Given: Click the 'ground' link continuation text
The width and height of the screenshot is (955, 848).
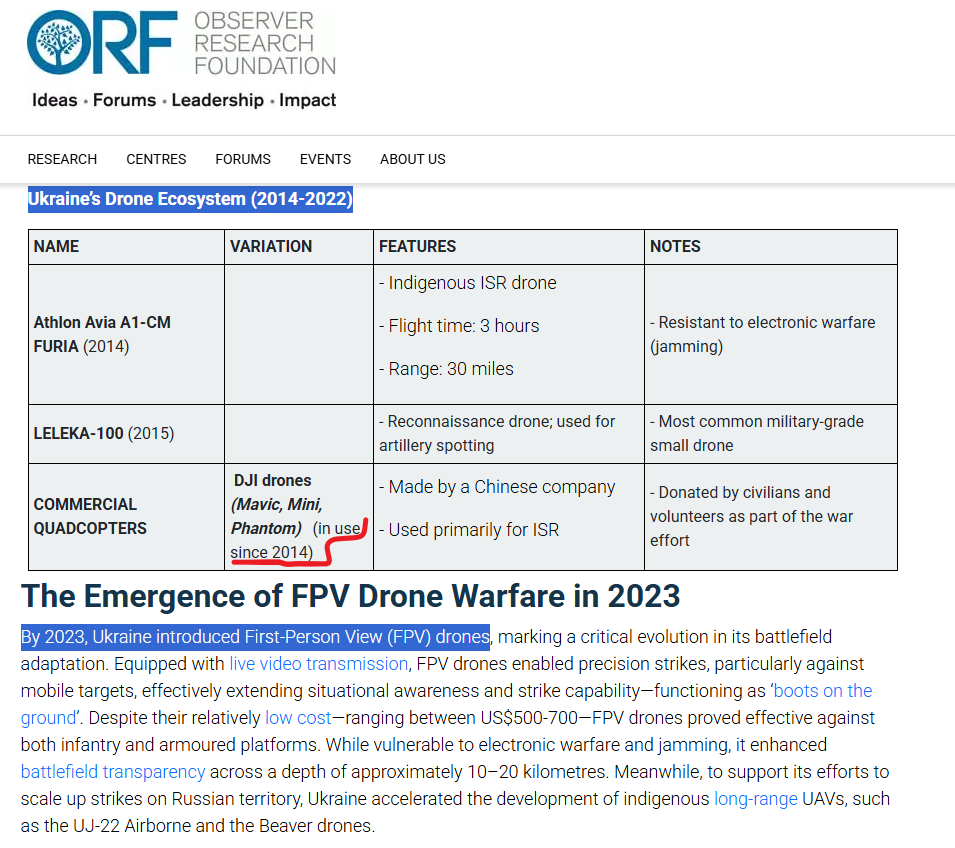Looking at the screenshot, I should point(48,718).
